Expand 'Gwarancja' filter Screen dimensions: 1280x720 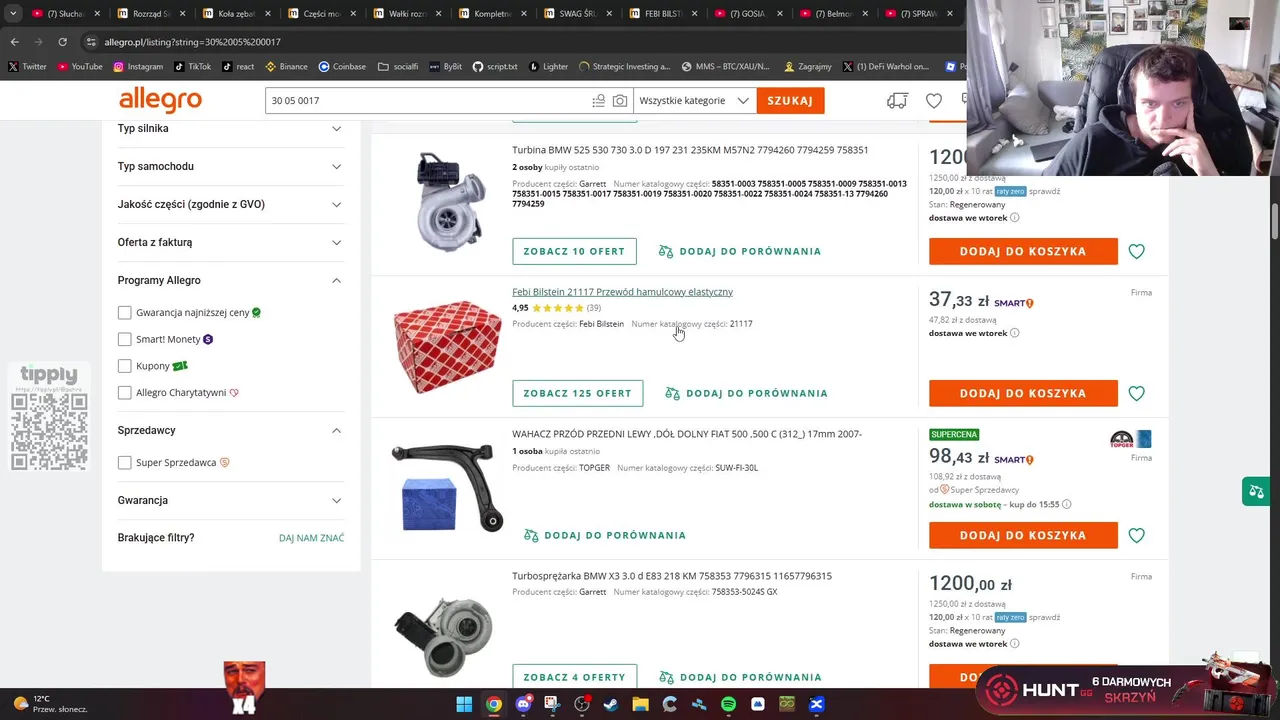(230, 500)
